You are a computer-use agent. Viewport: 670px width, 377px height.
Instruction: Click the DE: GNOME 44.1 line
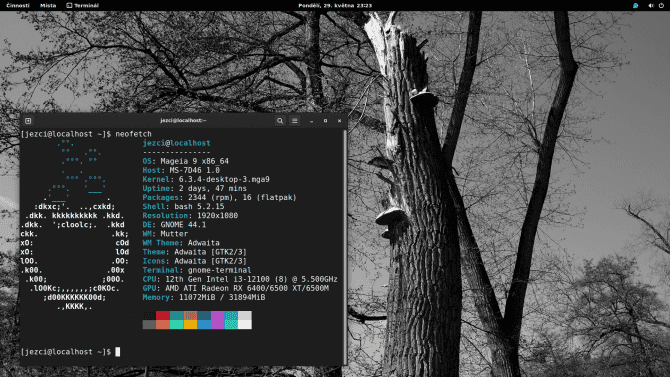174,225
